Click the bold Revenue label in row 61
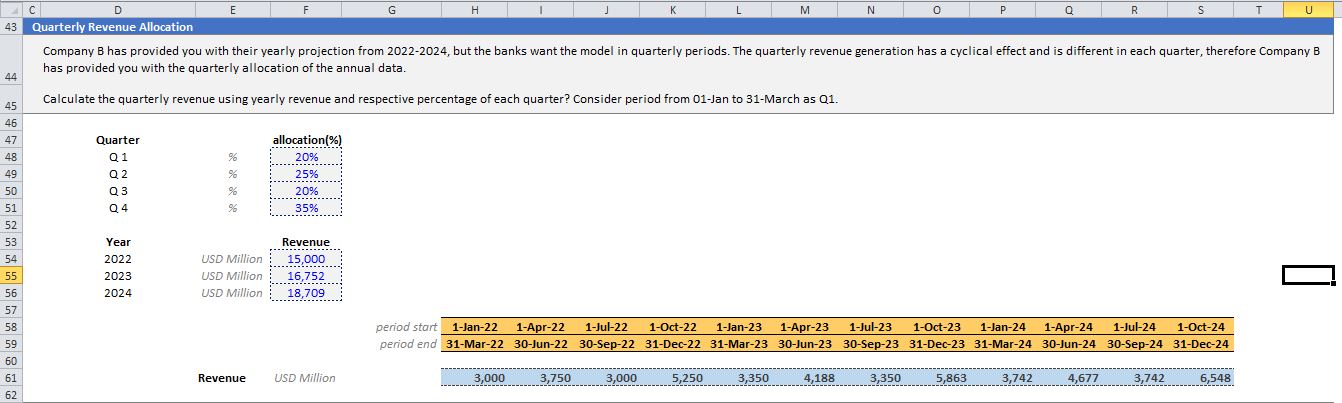Image resolution: width=1342 pixels, height=403 pixels. coord(222,378)
